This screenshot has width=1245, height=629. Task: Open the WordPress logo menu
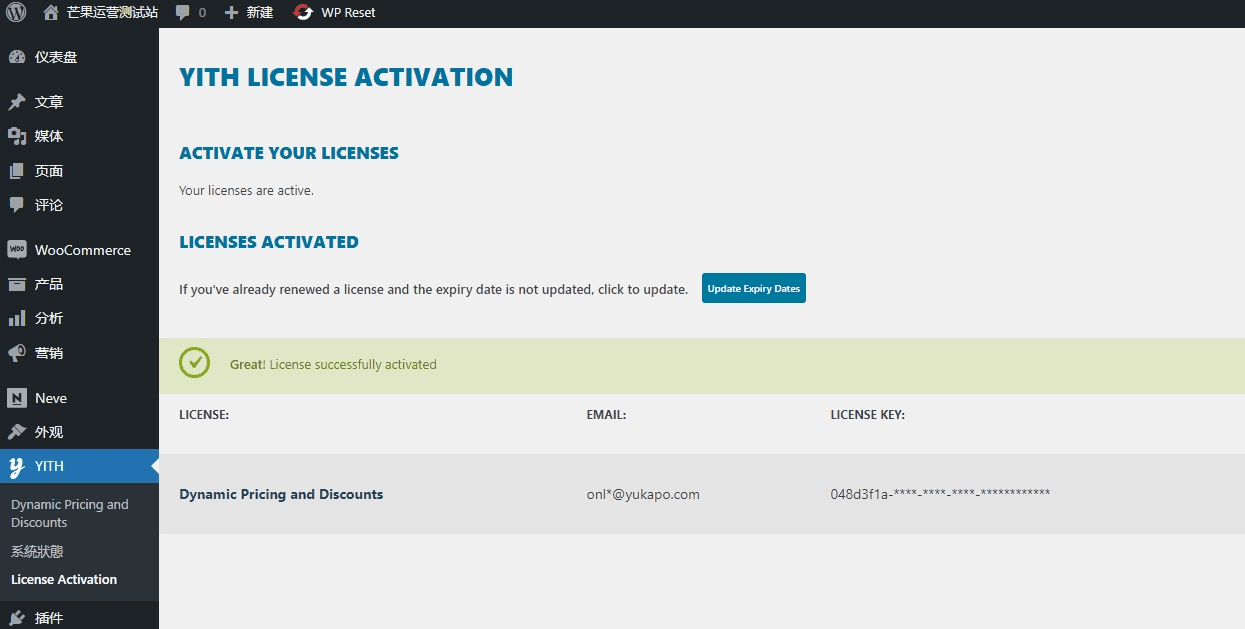[16, 13]
